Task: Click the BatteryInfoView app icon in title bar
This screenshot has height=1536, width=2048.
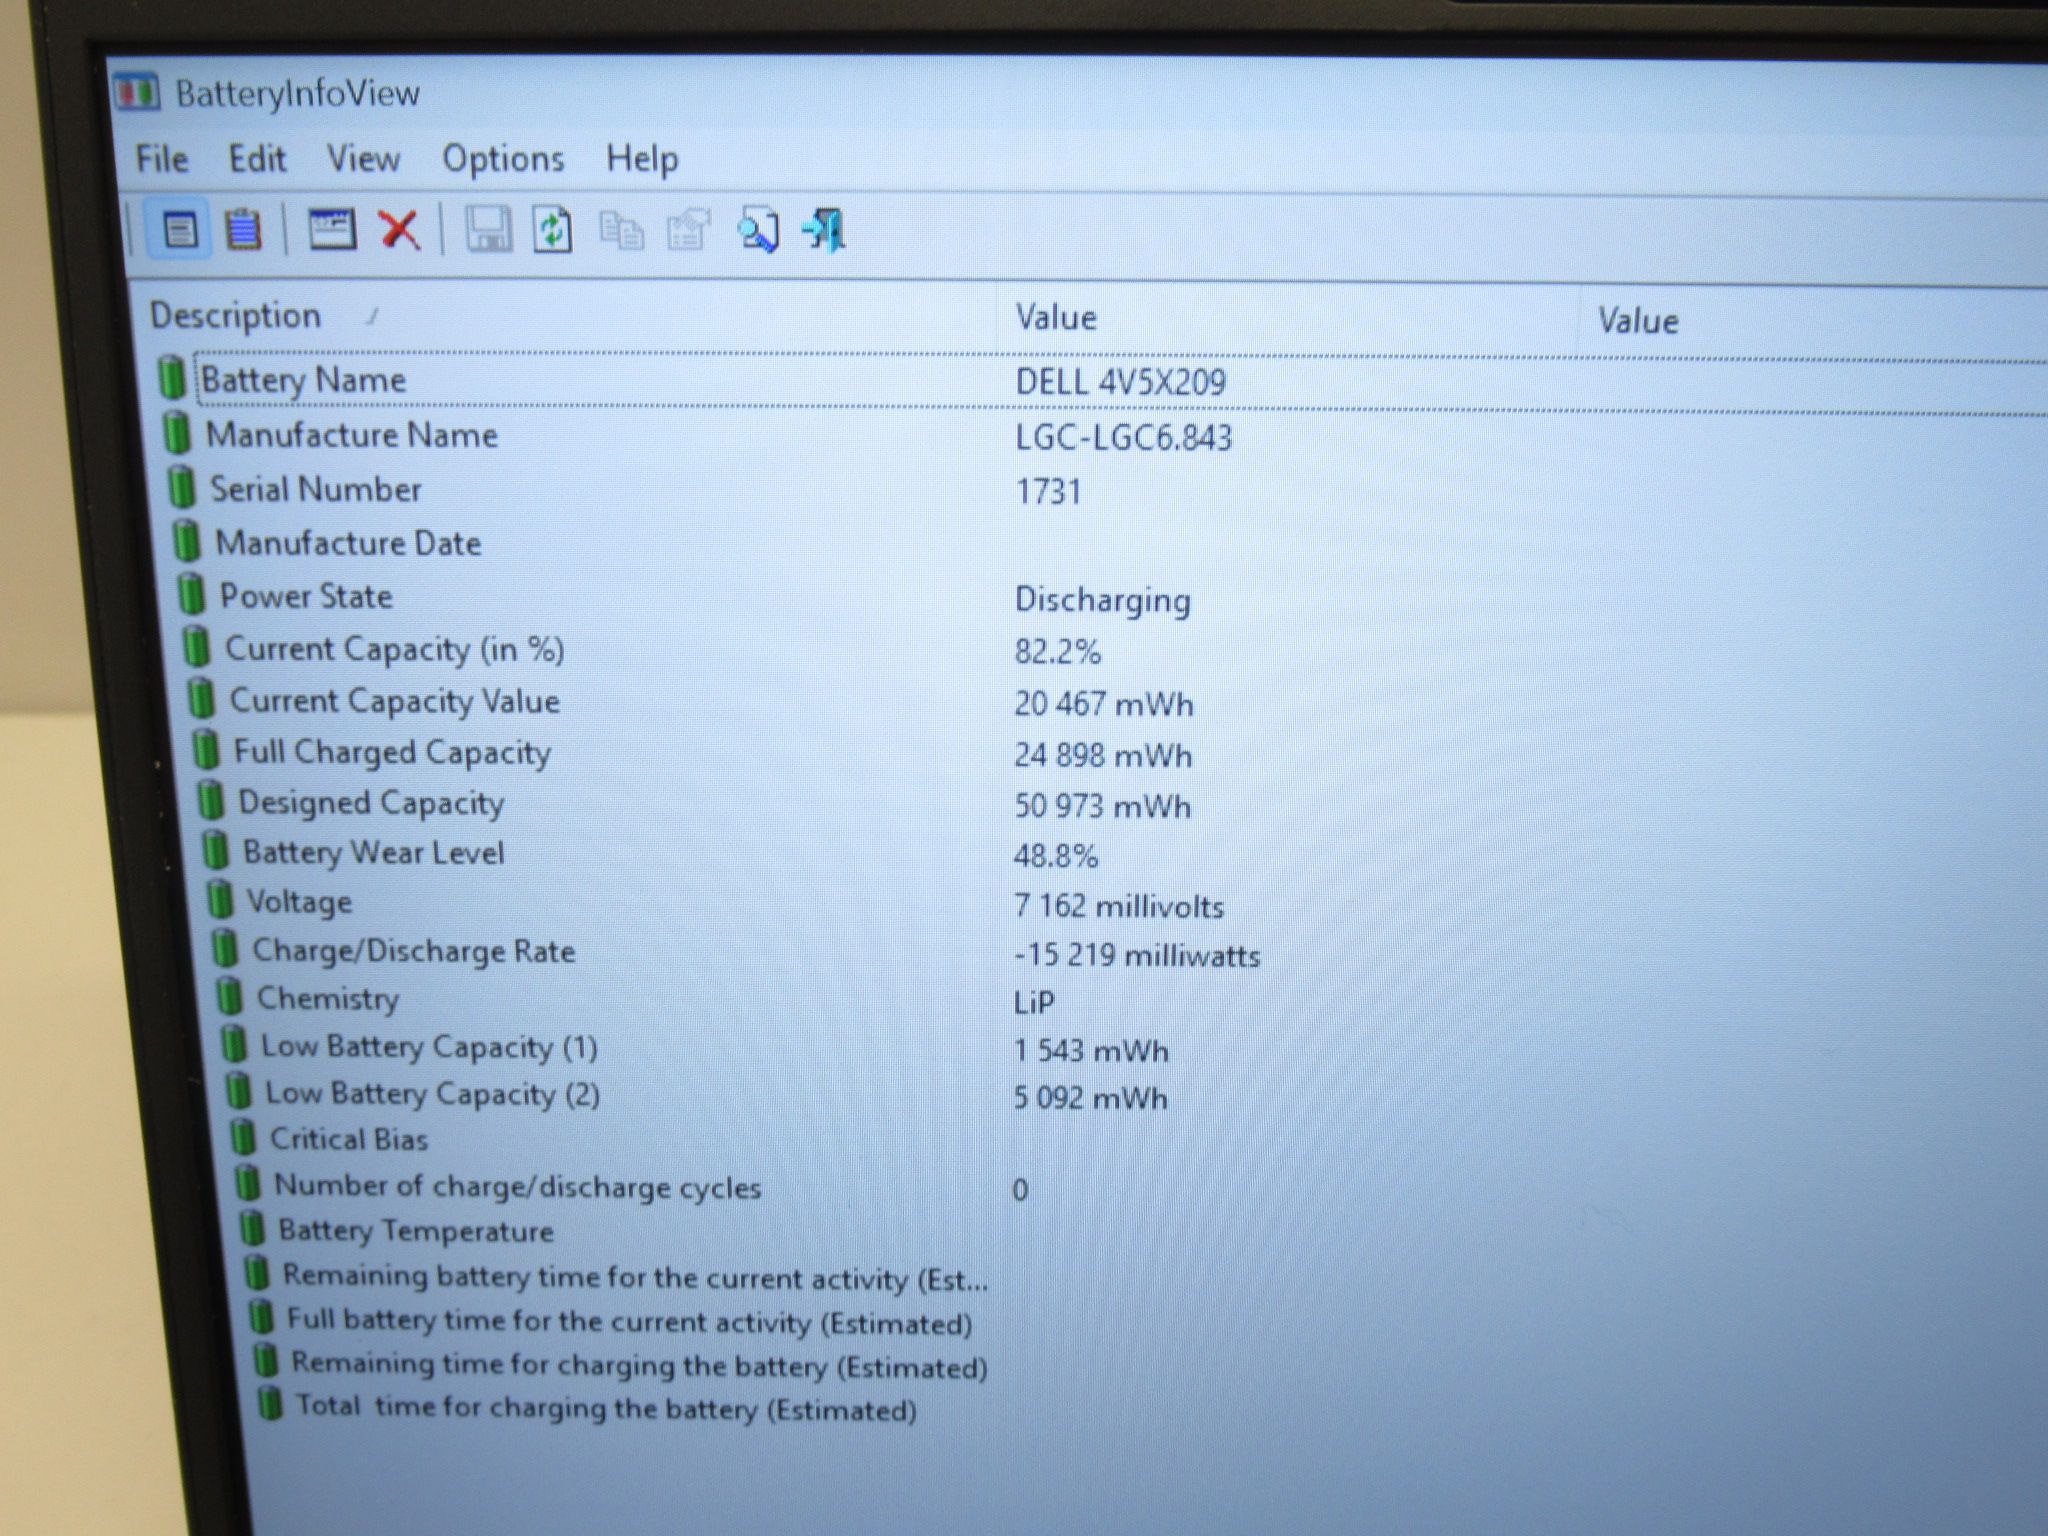Action: (x=136, y=93)
